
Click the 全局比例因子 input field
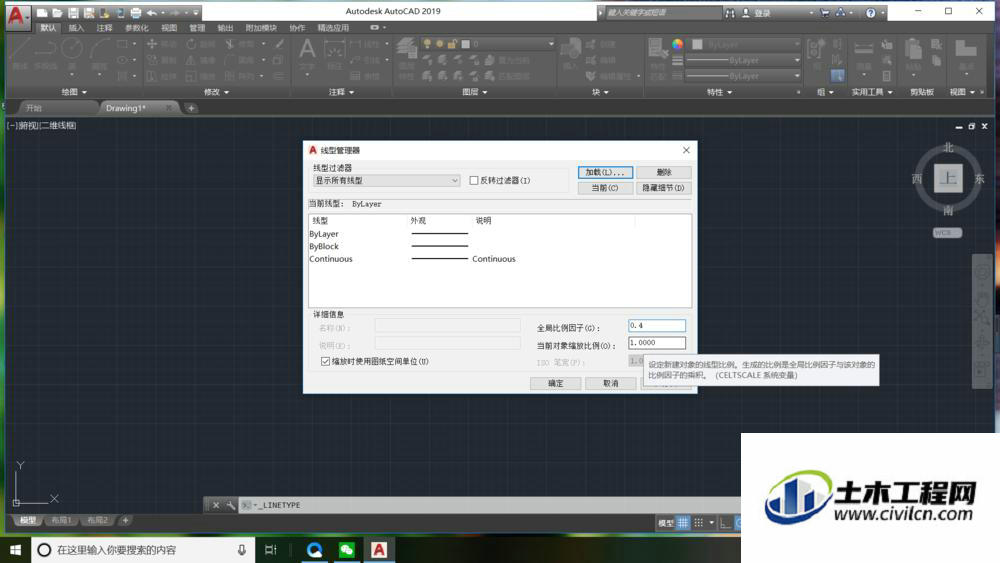tap(657, 326)
